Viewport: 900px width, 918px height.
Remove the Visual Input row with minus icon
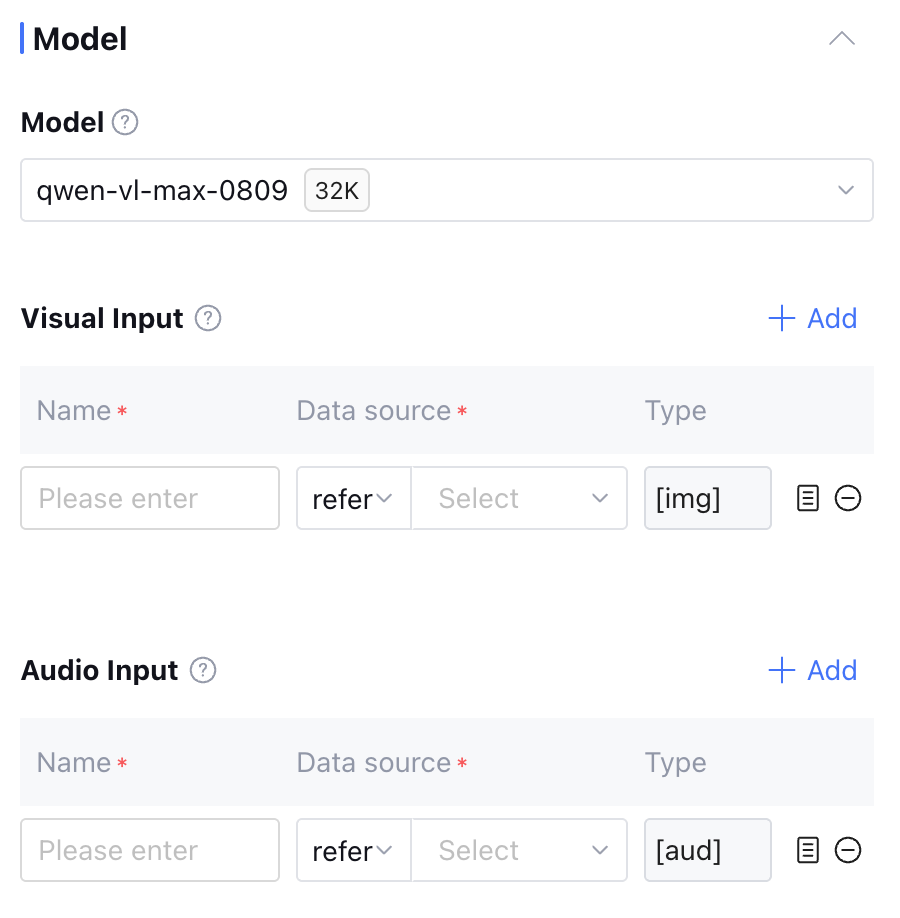(x=848, y=498)
